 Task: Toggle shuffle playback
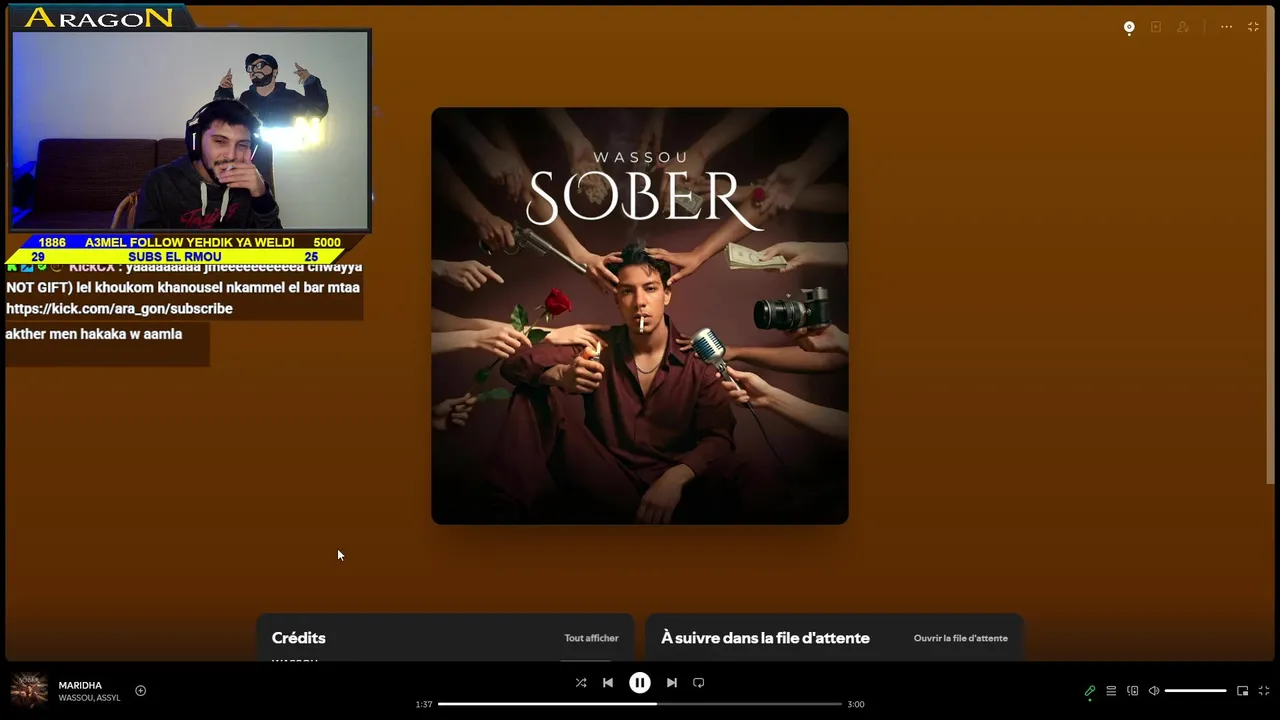pos(581,683)
